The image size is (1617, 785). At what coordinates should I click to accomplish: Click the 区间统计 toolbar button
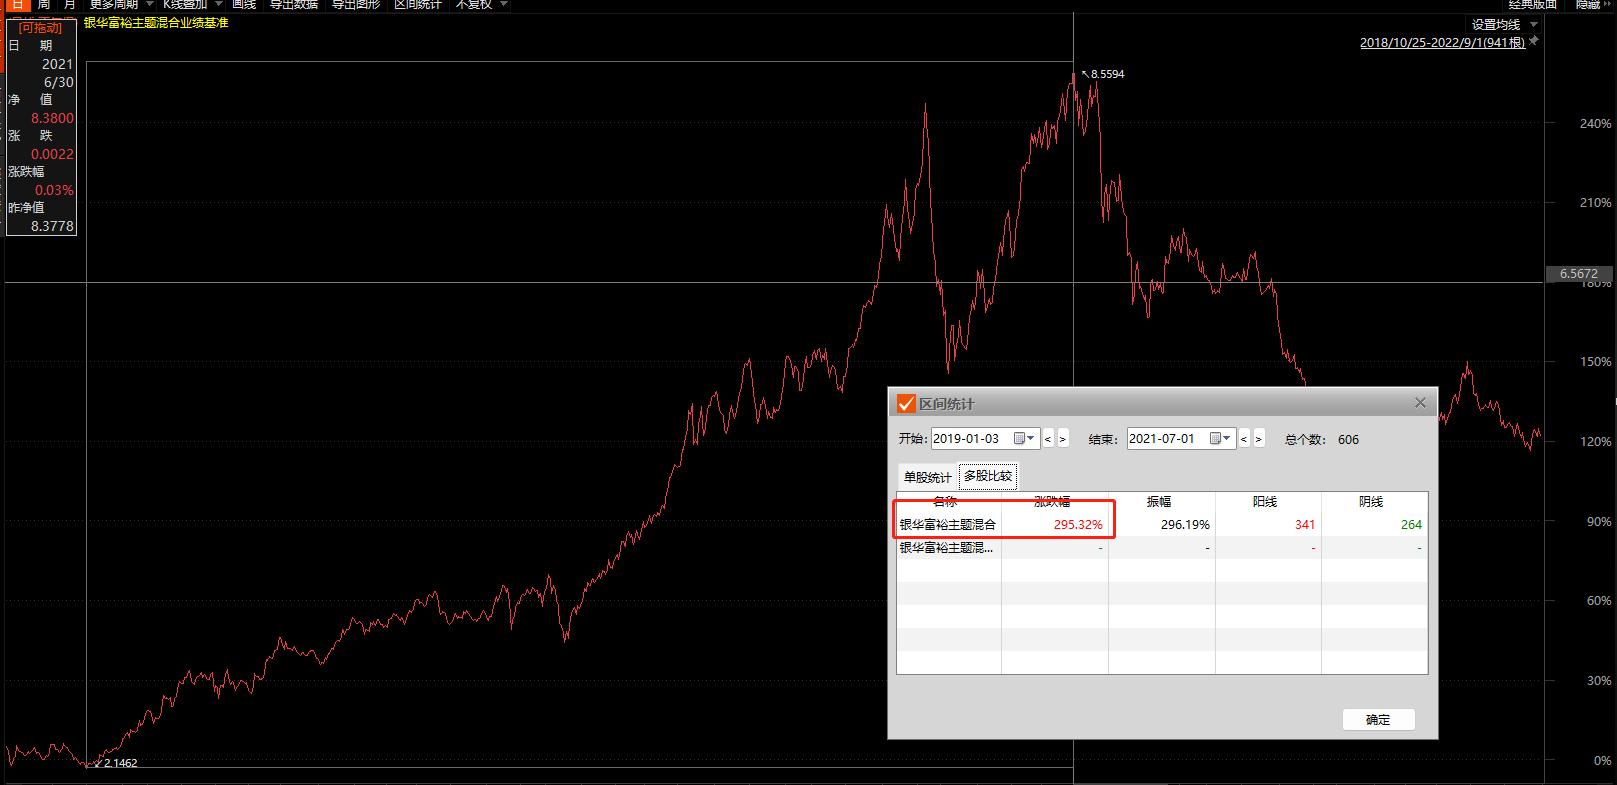click(418, 5)
